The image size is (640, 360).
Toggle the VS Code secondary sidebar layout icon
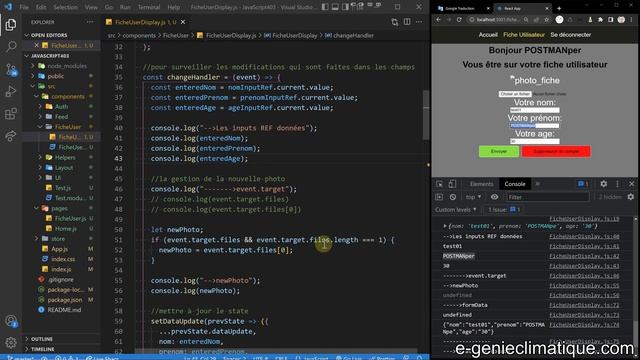click(345, 7)
